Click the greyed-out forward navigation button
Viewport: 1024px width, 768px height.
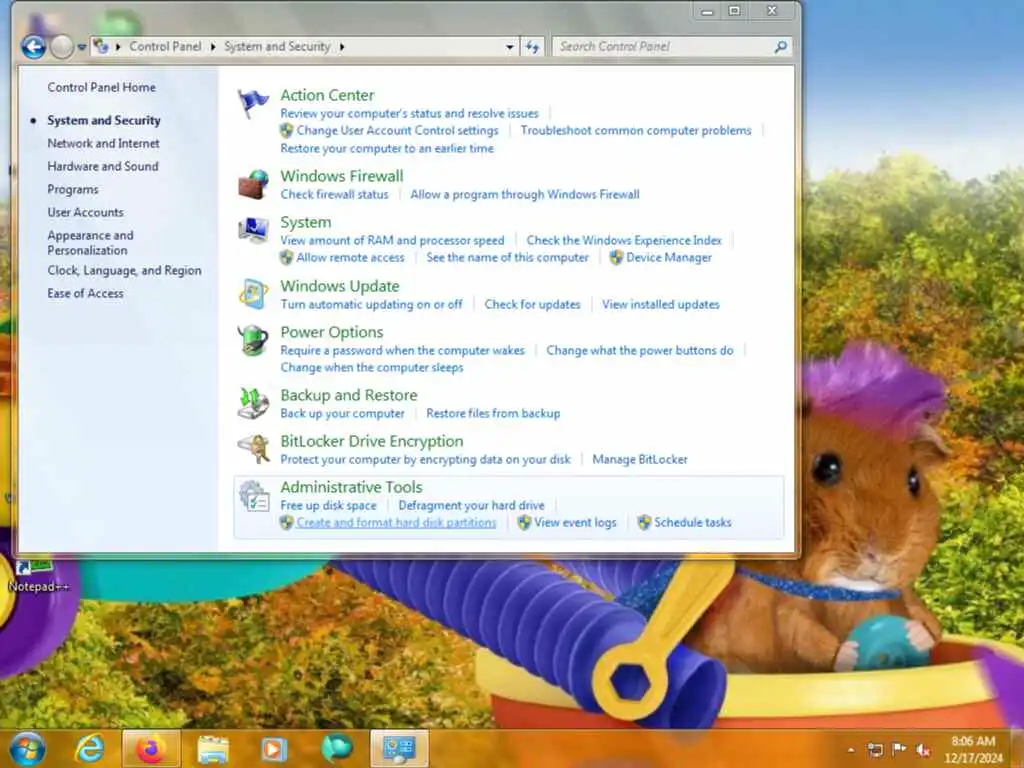61,47
